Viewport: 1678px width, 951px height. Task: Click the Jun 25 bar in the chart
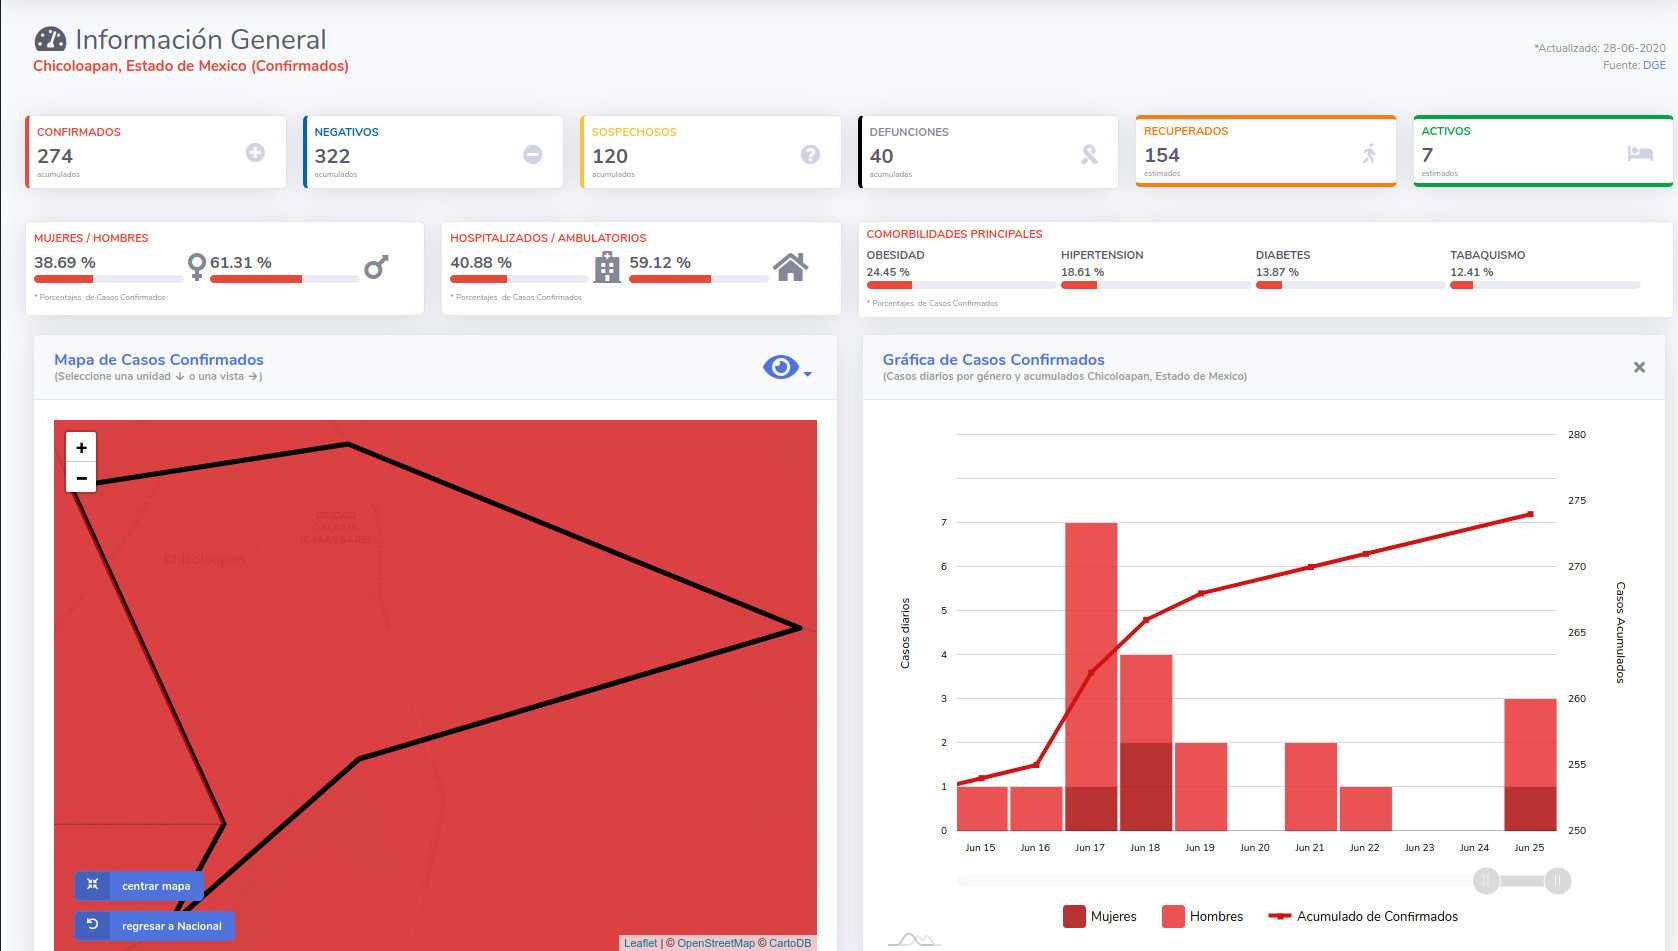click(1530, 764)
